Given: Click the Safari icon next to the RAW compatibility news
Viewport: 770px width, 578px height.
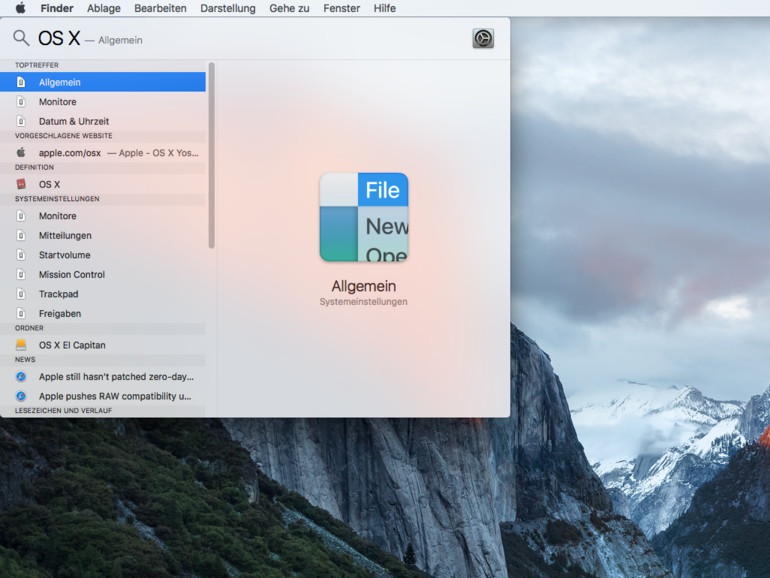Looking at the screenshot, I should coord(21,396).
